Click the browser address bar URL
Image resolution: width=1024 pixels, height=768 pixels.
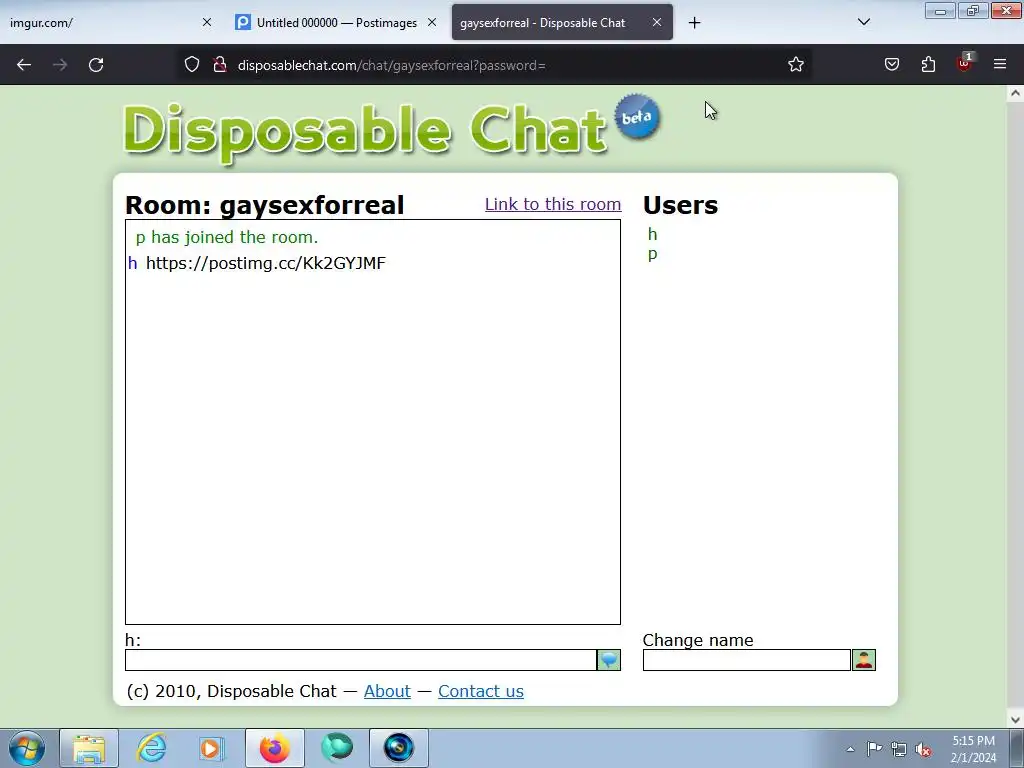click(x=392, y=65)
